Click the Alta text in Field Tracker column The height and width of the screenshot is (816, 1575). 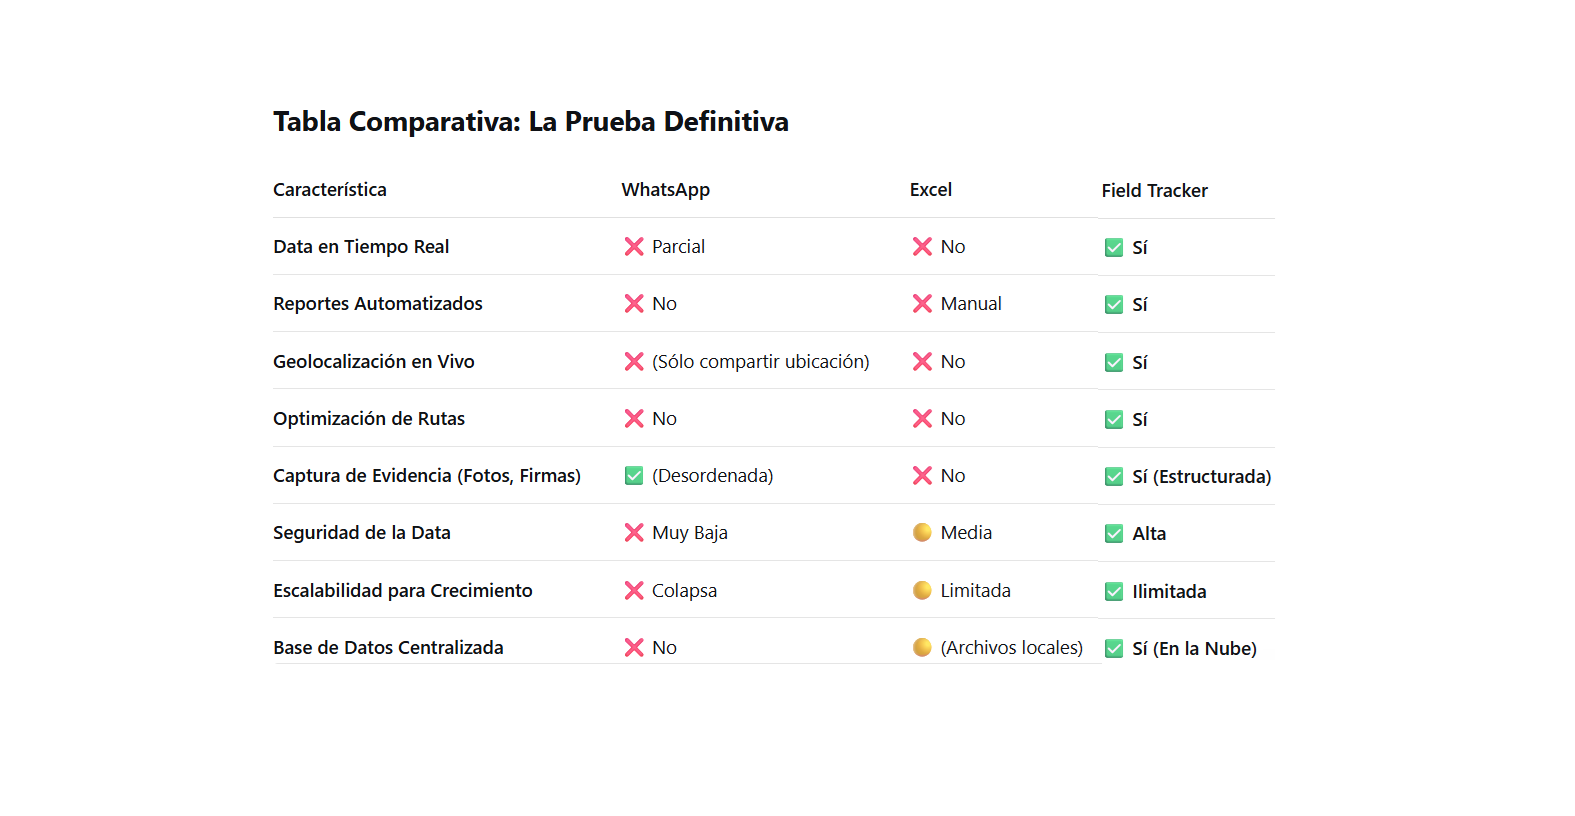click(x=1149, y=534)
